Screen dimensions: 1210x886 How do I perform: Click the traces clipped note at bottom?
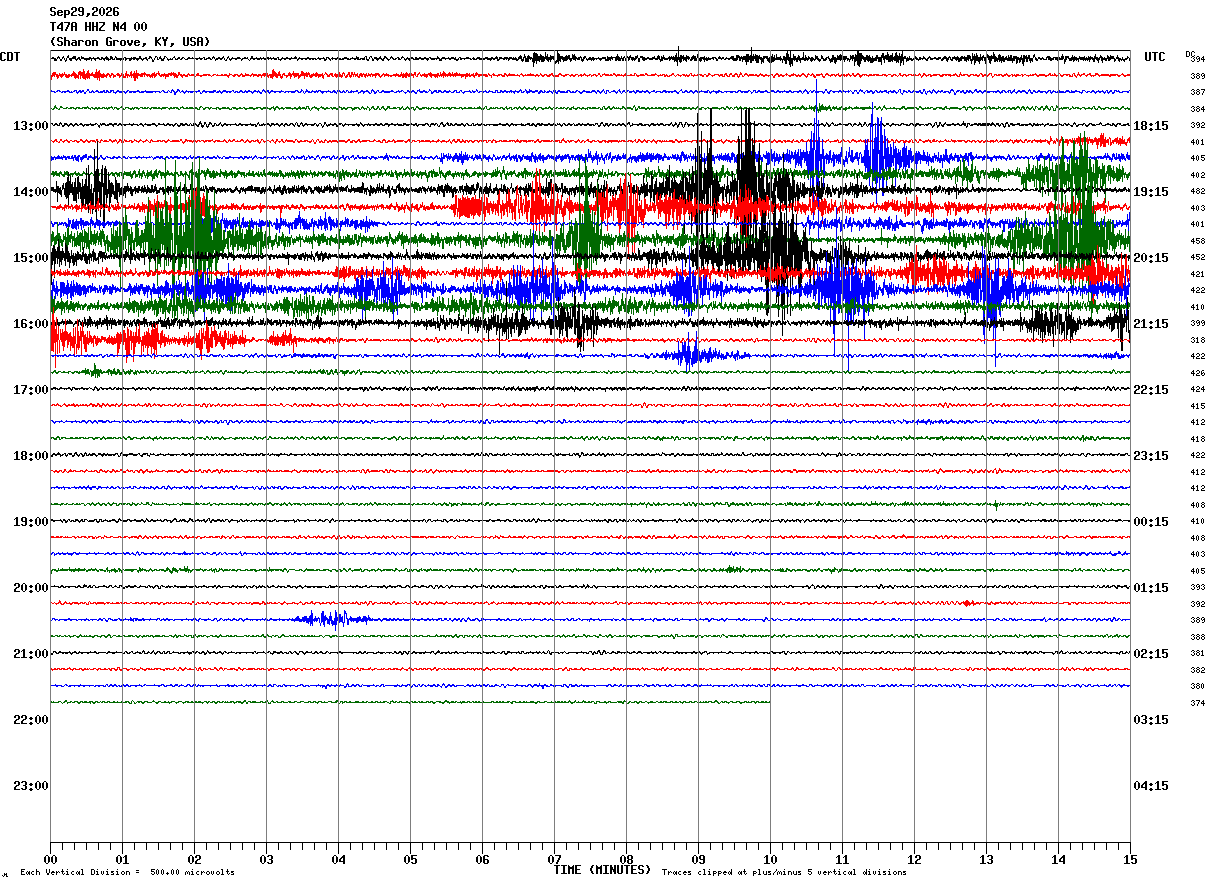[784, 873]
